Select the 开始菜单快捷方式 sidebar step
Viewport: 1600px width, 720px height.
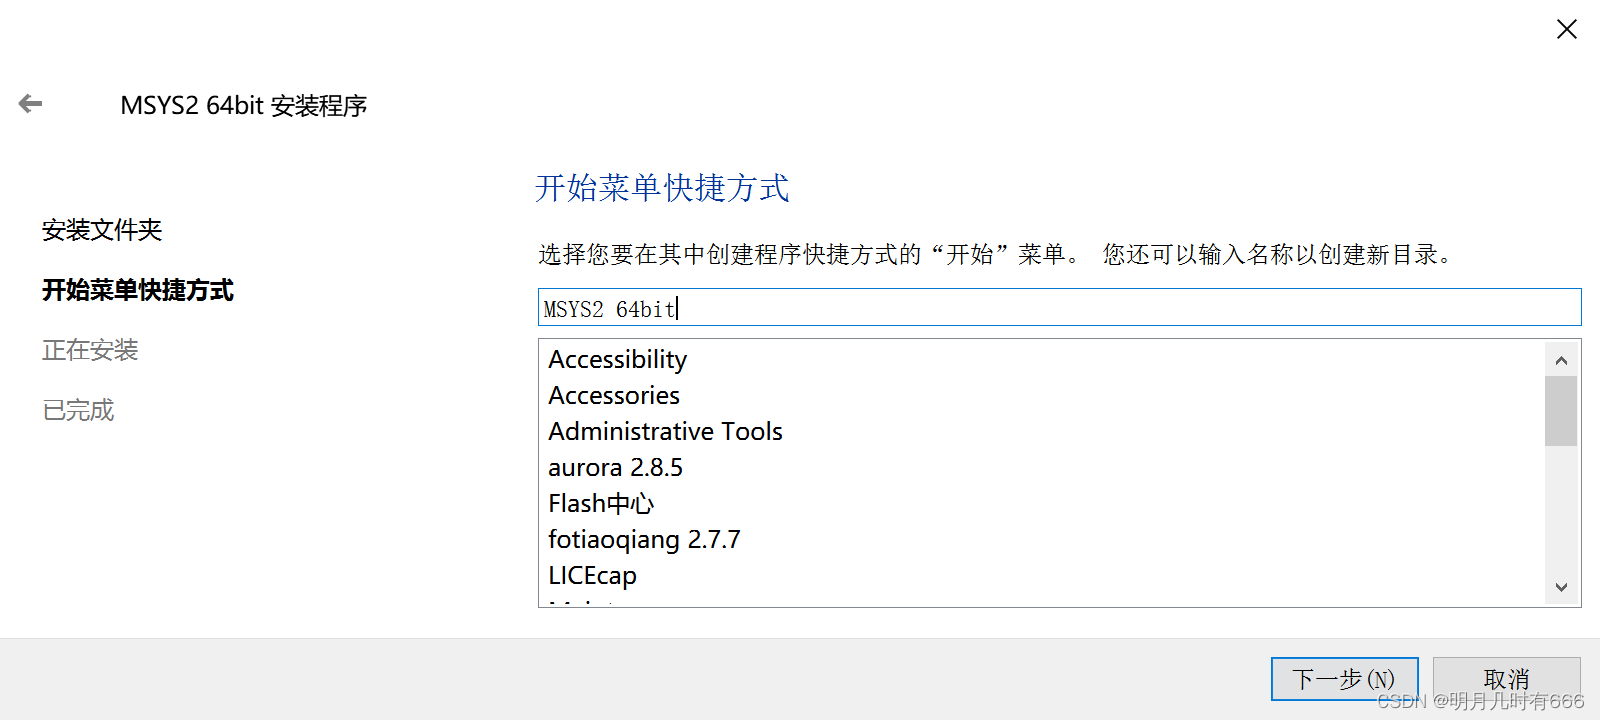(x=138, y=291)
